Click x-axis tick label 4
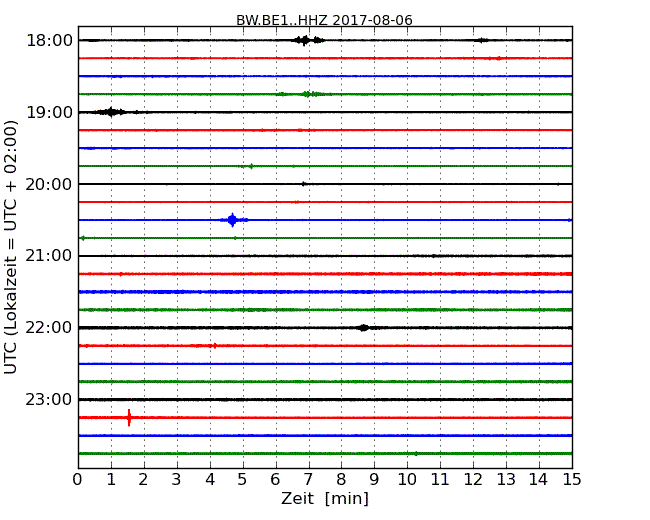This screenshot has height=520, width=650. [x=210, y=479]
